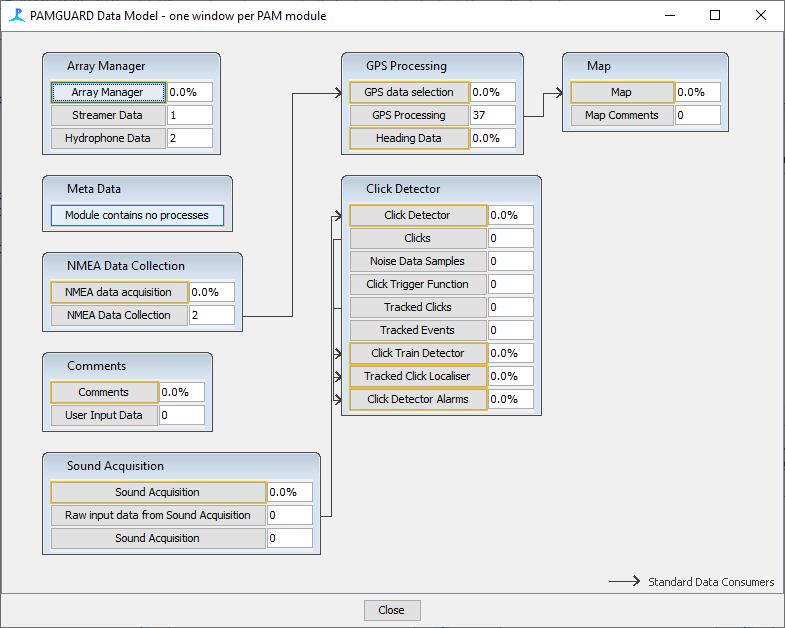The width and height of the screenshot is (785, 628).
Task: Click the Streamer Data button
Action: click(x=108, y=115)
